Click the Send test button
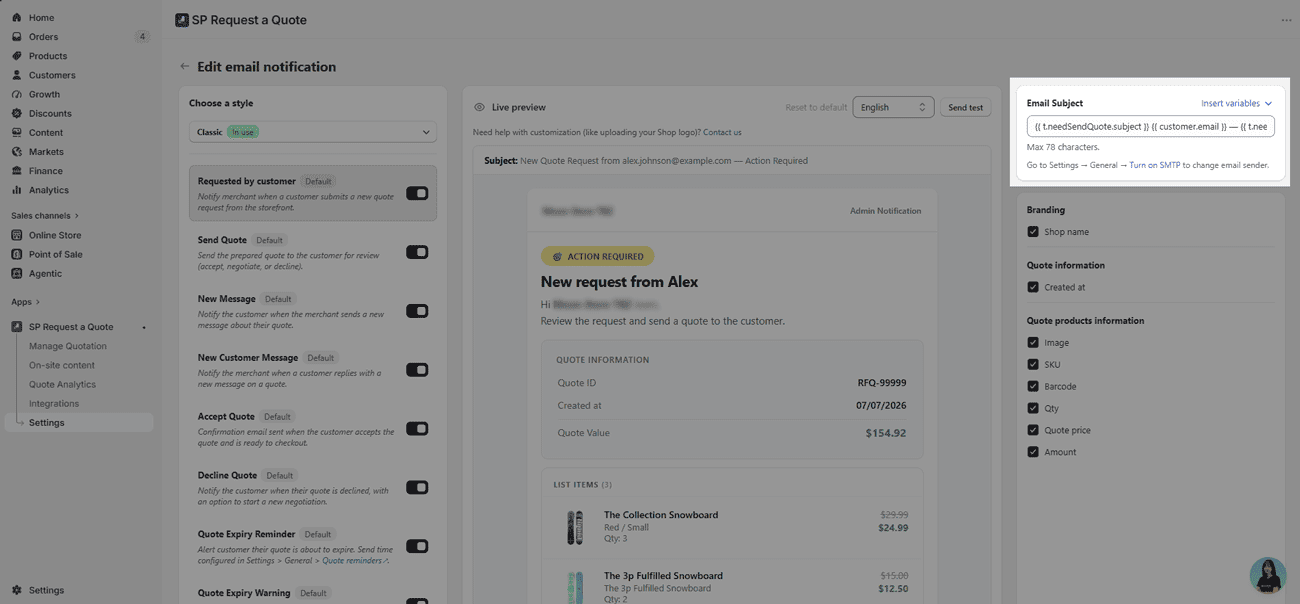This screenshot has height=604, width=1300. 965,107
